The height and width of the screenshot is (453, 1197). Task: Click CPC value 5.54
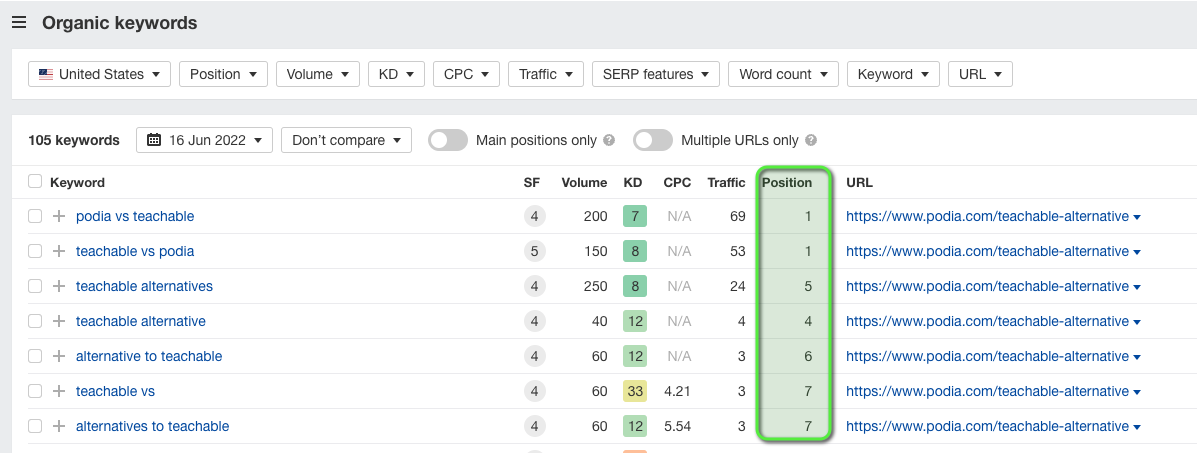point(677,426)
